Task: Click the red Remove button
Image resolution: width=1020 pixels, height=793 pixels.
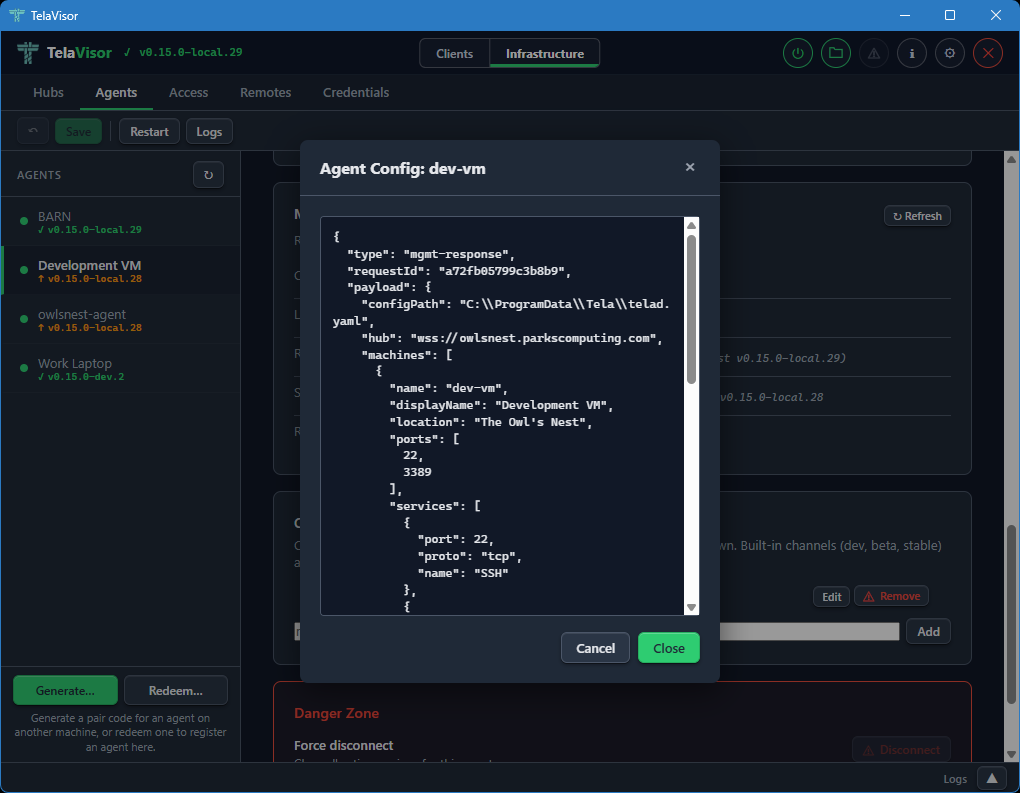Action: point(891,597)
